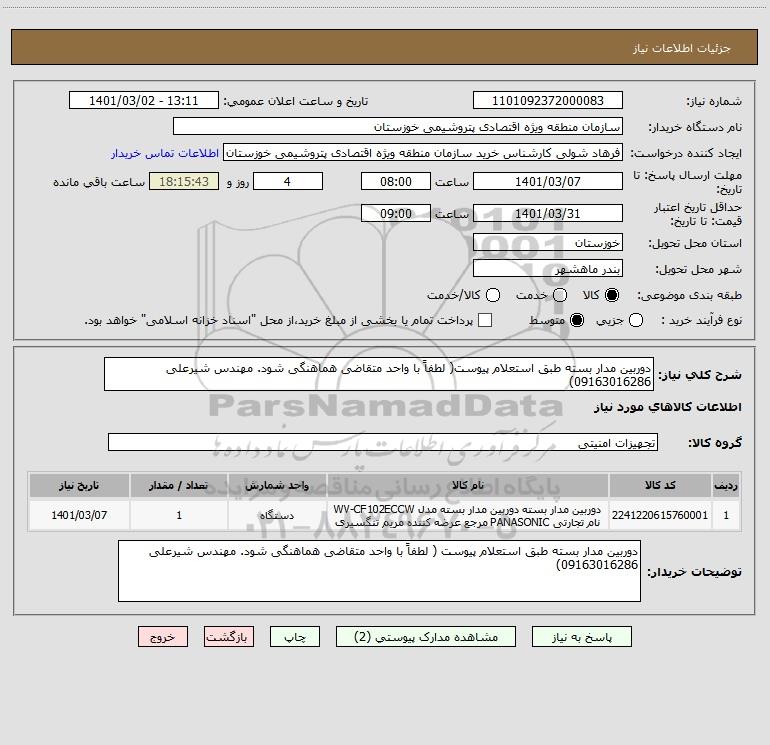Click the need number field 1101092372000083

[548, 101]
